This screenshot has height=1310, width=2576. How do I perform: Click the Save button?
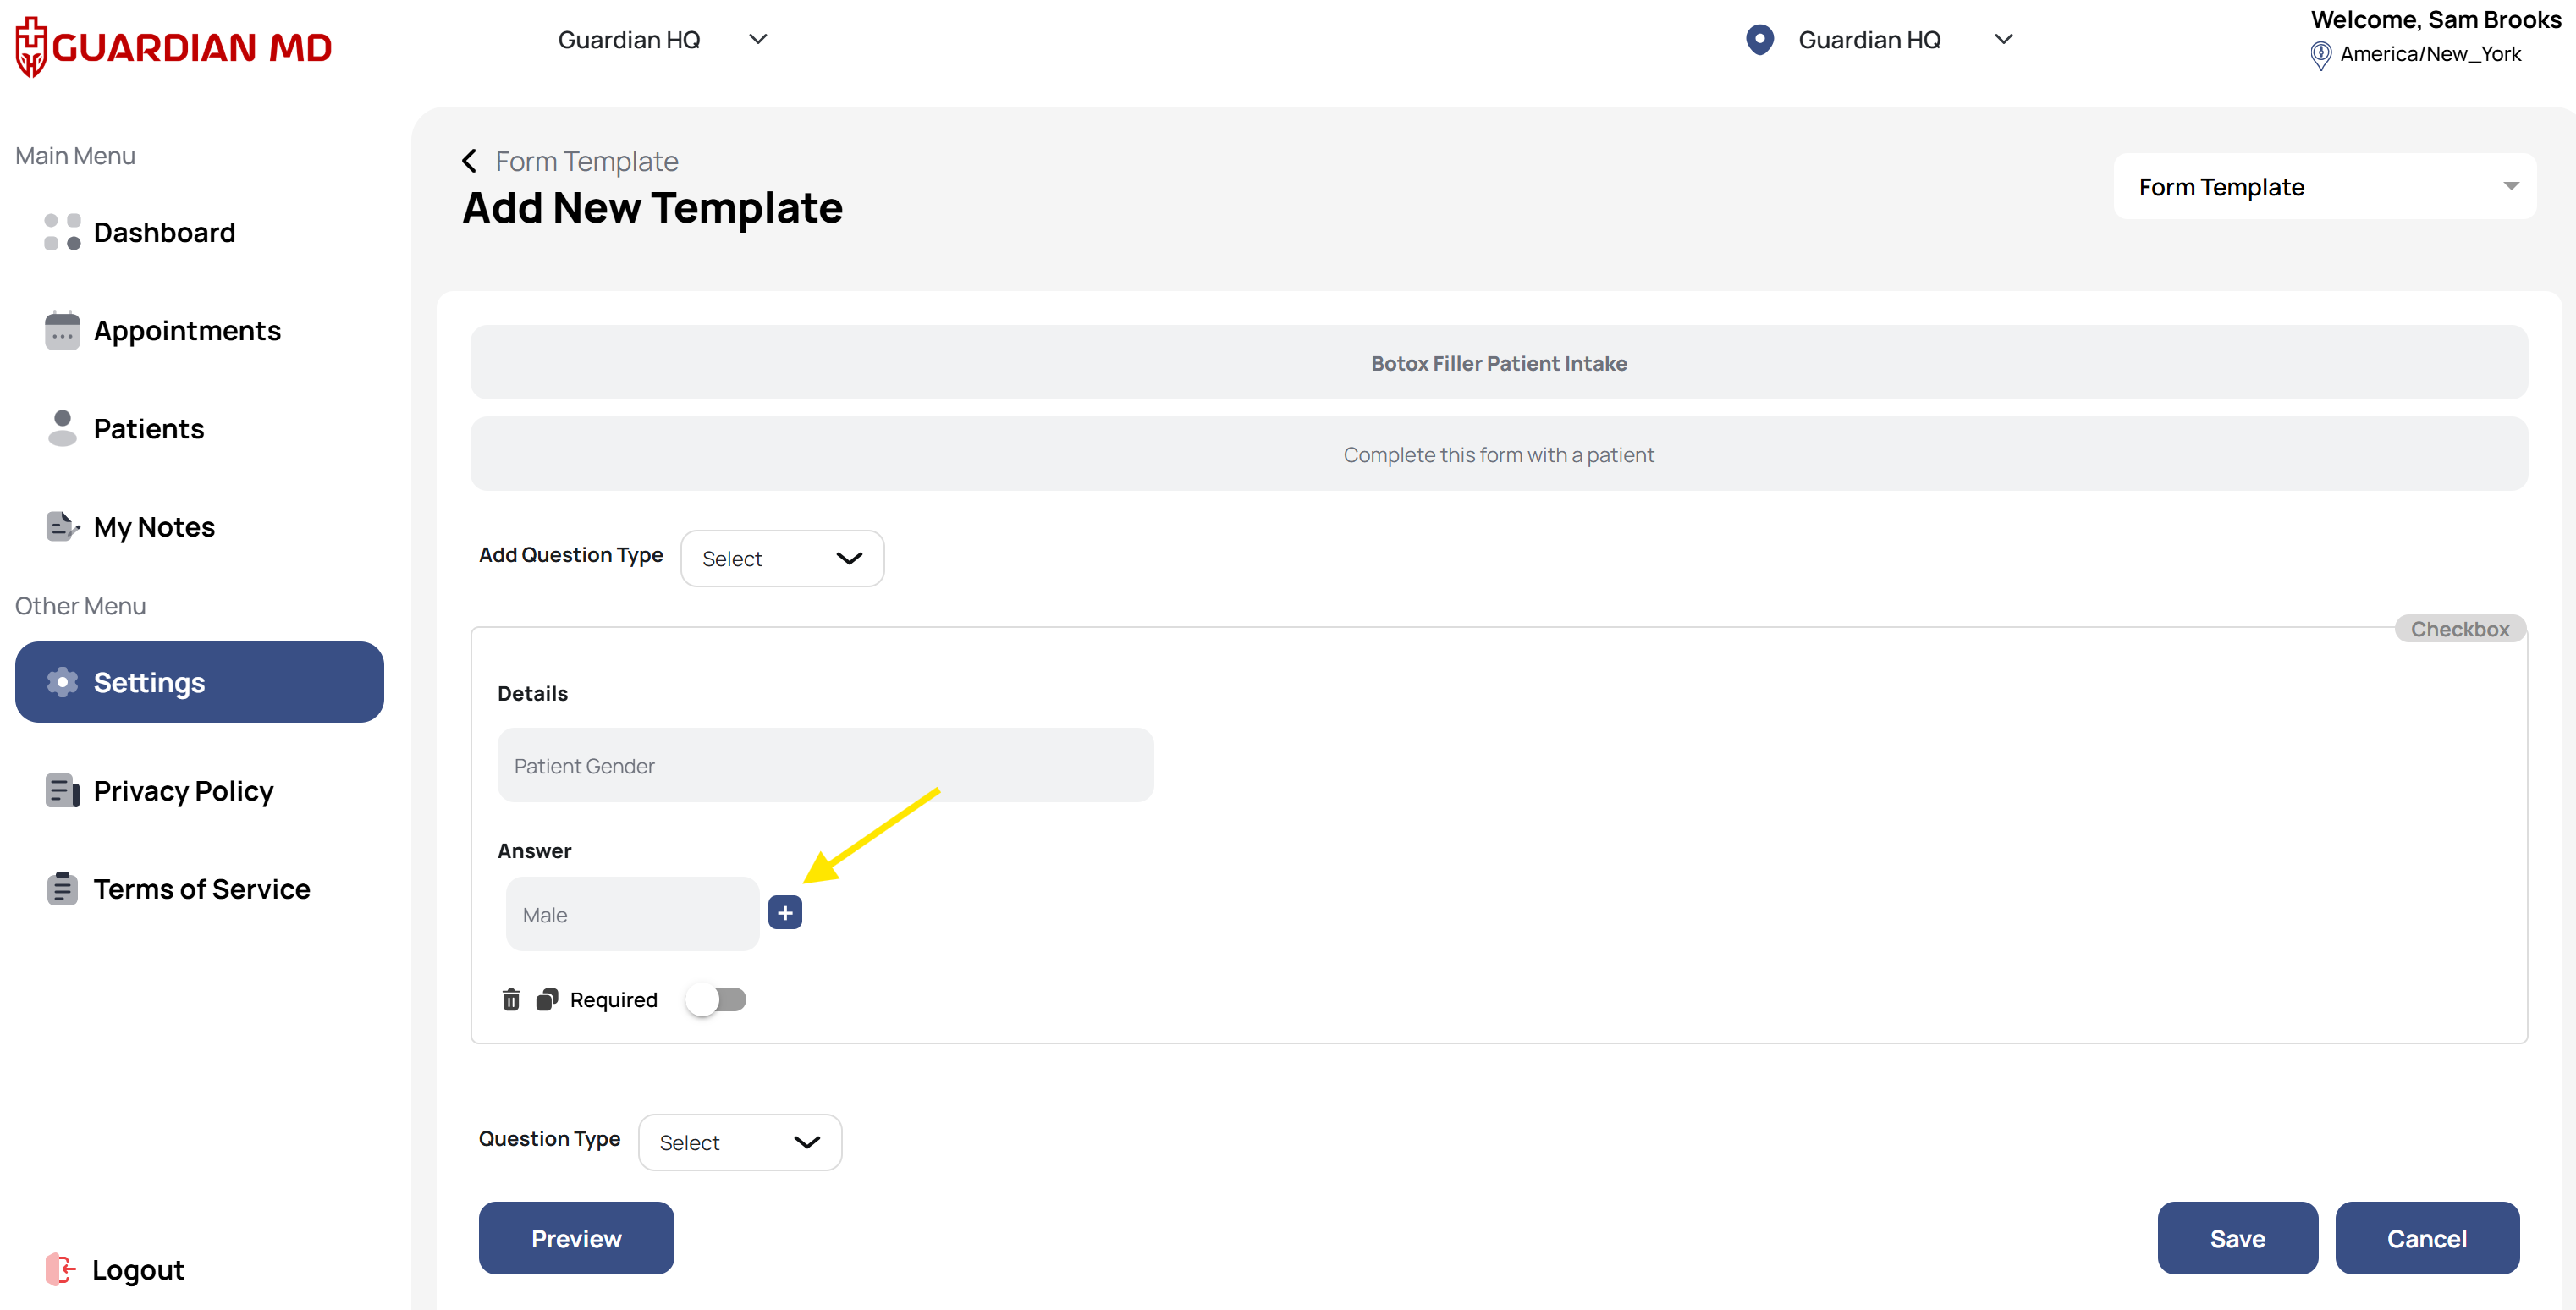pyautogui.click(x=2237, y=1238)
